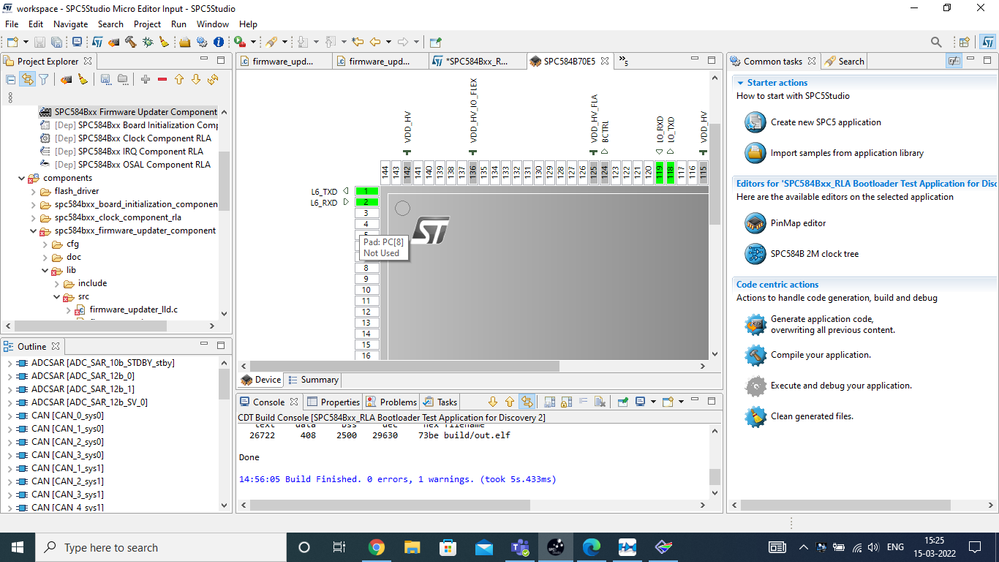Click the console scroll-up yellow arrow icon
Screen dimensions: 999x562
tap(510, 402)
